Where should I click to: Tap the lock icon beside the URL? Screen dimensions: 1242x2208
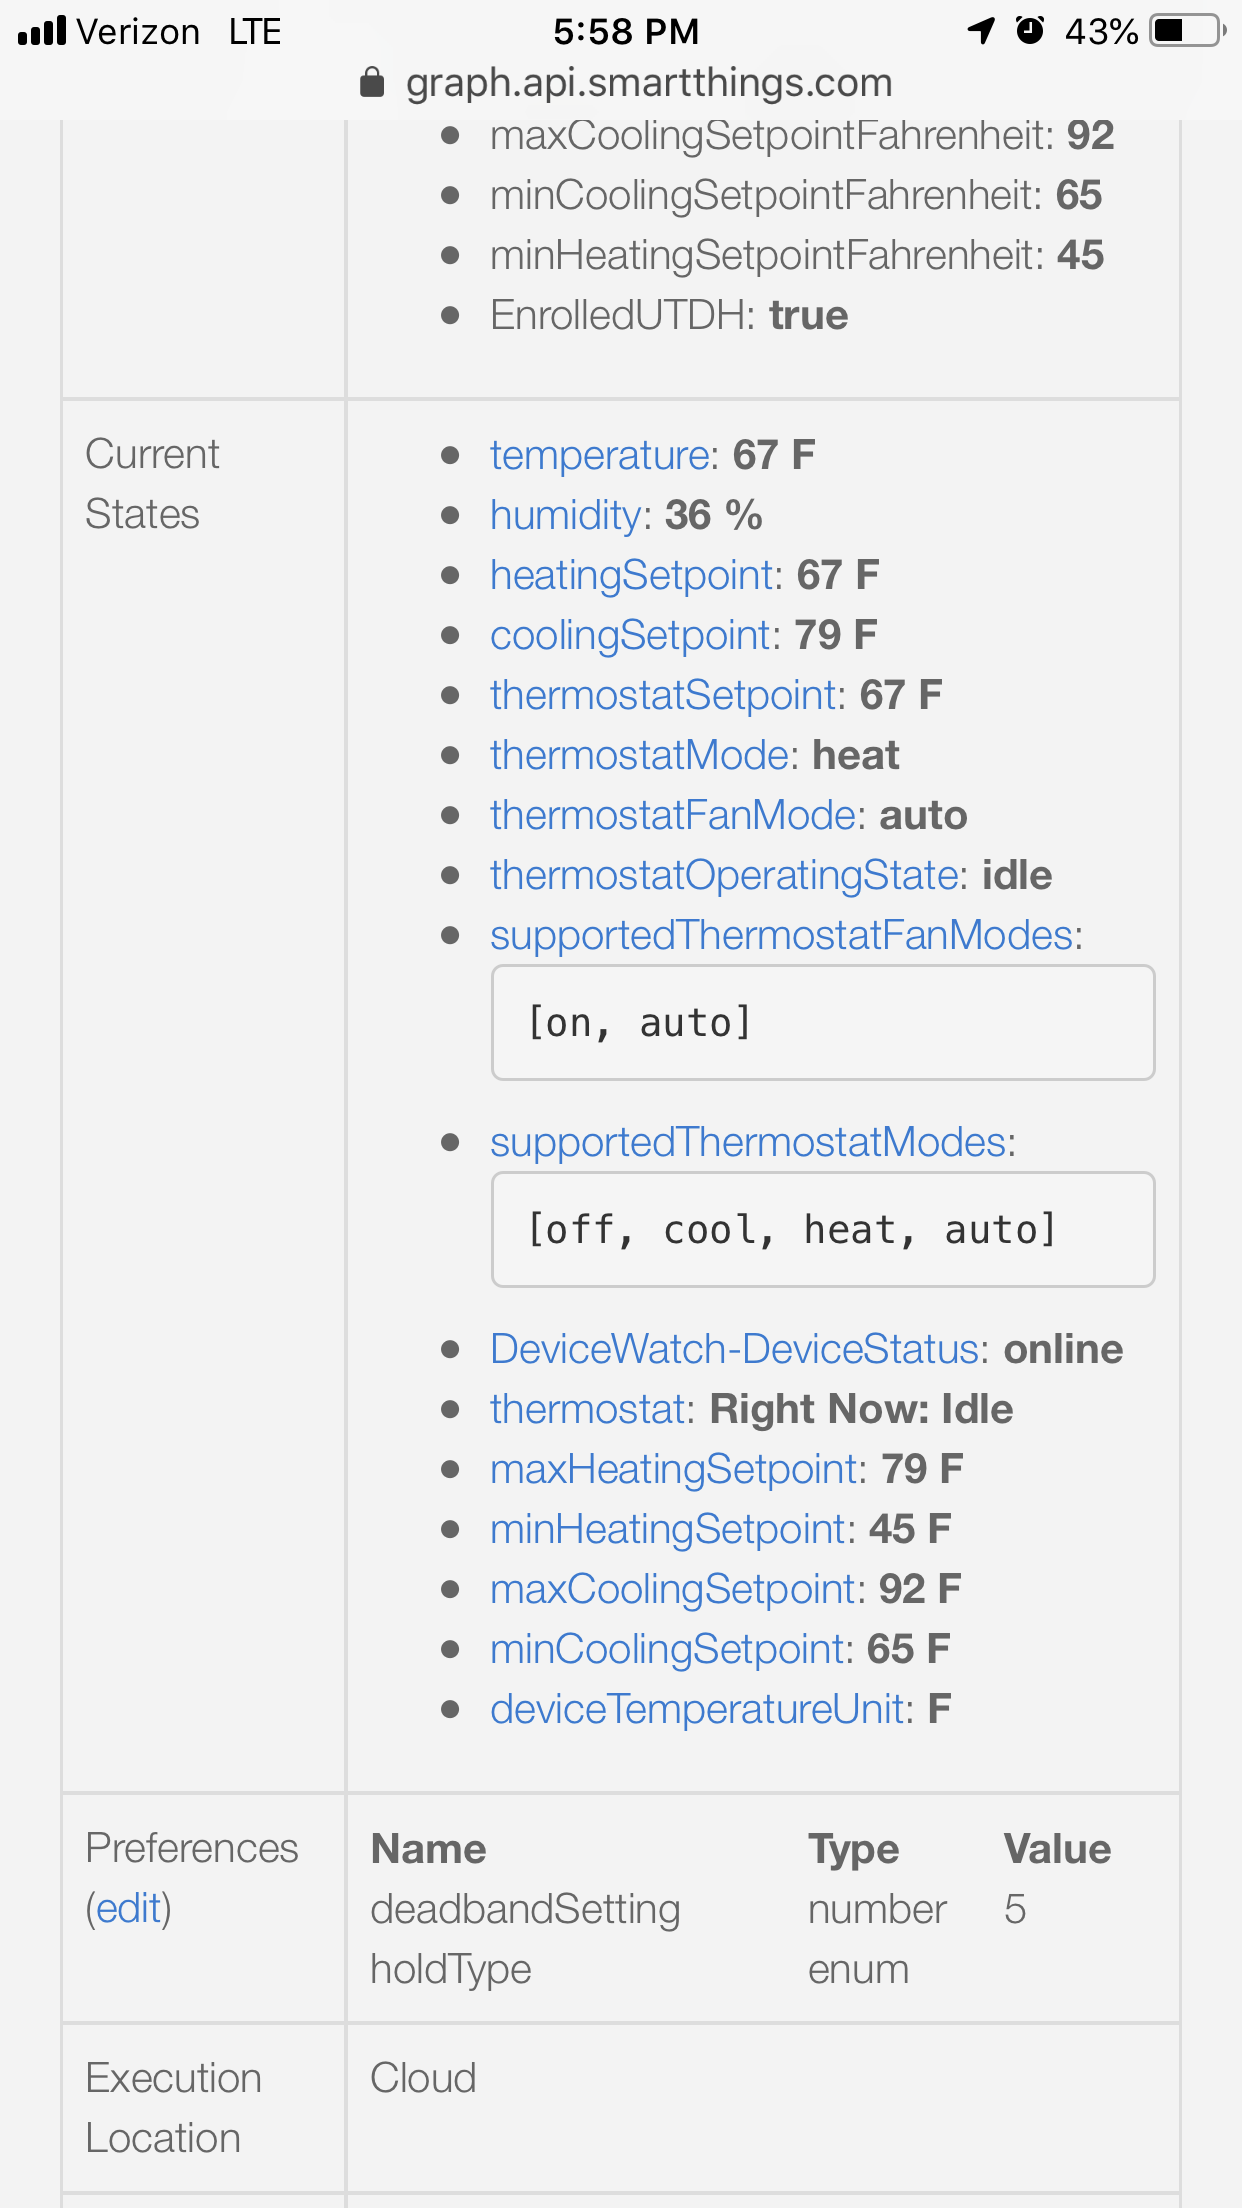(x=372, y=83)
